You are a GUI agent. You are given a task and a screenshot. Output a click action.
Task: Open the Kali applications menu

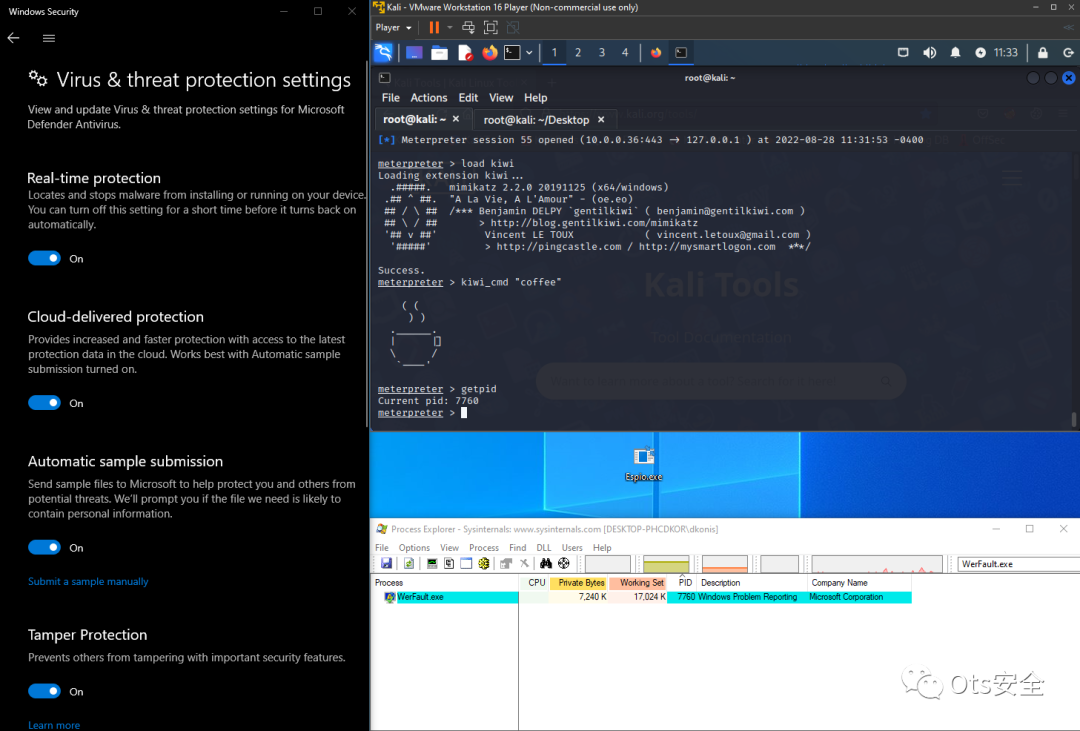(x=384, y=52)
